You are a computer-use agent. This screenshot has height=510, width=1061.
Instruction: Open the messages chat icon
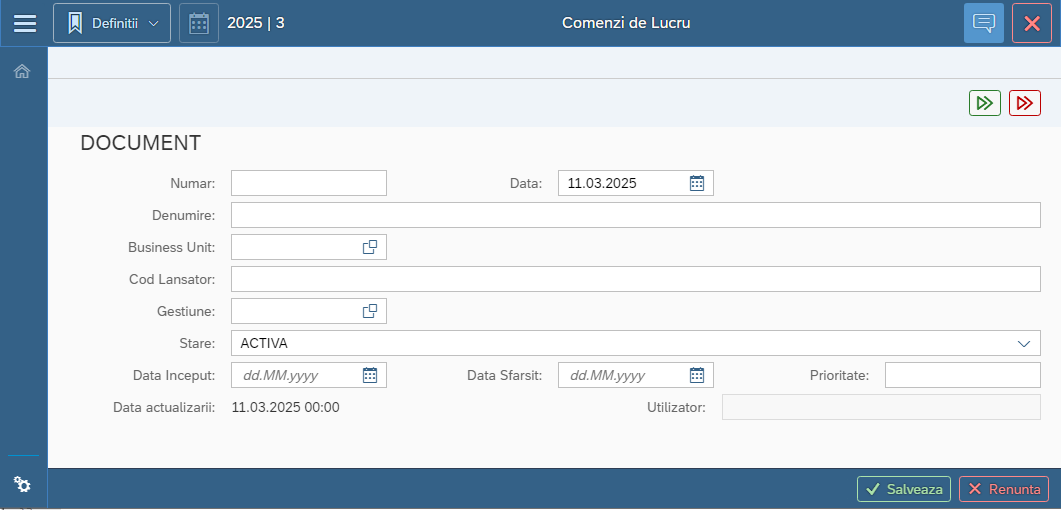coord(984,23)
